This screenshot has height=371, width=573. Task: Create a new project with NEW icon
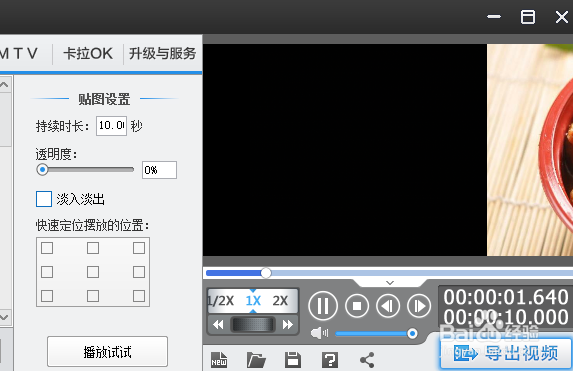219,360
